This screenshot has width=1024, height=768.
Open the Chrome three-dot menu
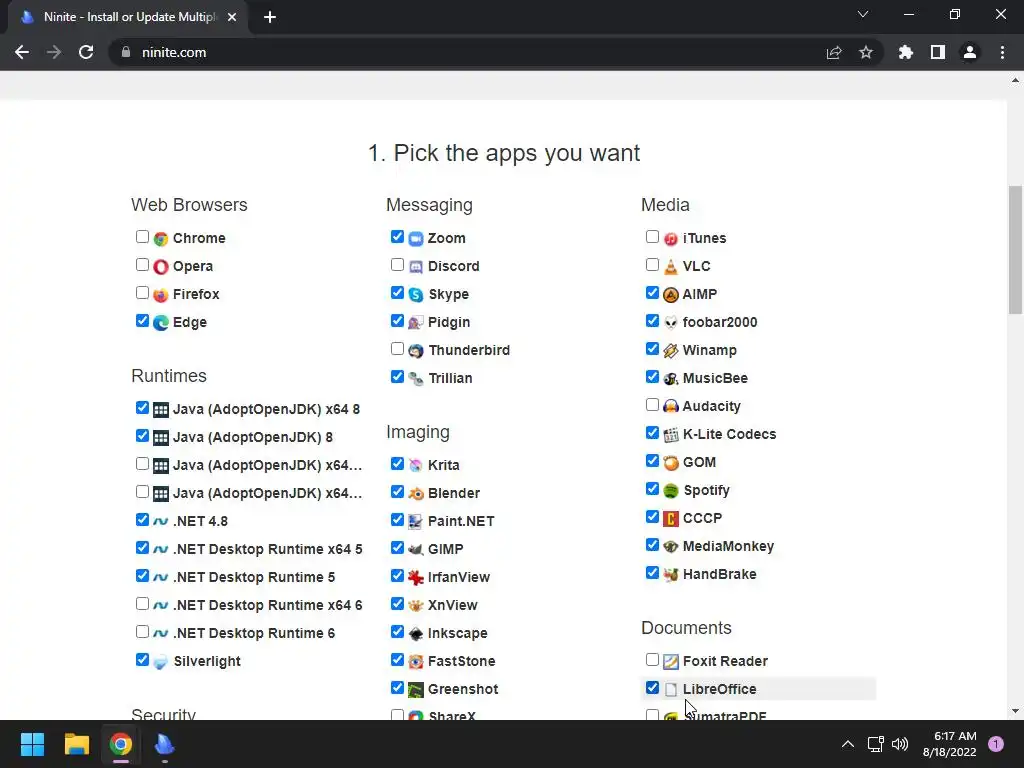pyautogui.click(x=1002, y=52)
